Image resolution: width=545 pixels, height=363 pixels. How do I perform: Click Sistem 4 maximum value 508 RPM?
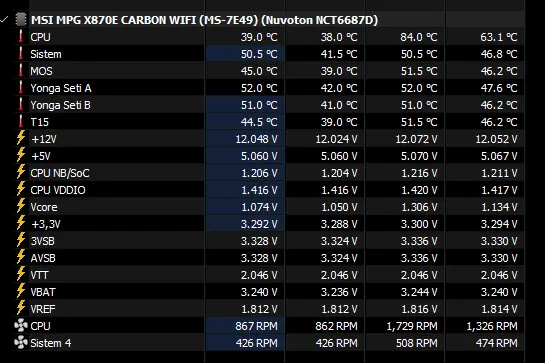click(x=417, y=344)
